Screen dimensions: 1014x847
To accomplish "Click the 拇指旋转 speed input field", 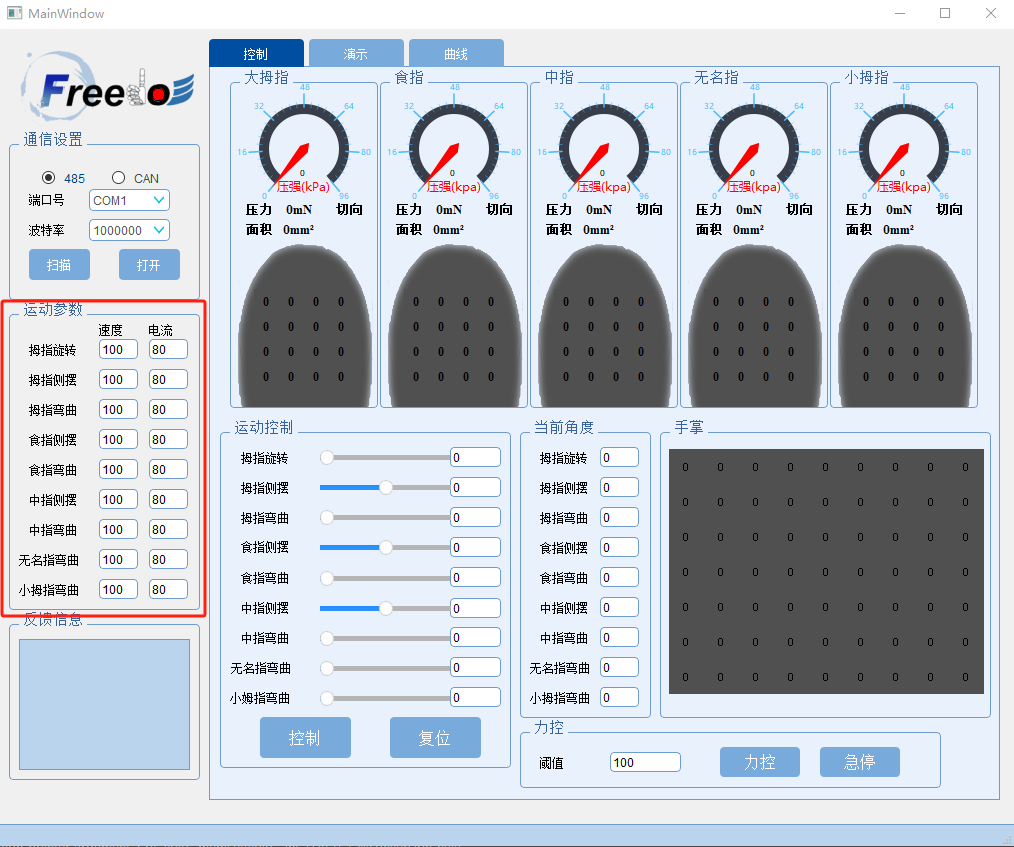I will pyautogui.click(x=118, y=350).
